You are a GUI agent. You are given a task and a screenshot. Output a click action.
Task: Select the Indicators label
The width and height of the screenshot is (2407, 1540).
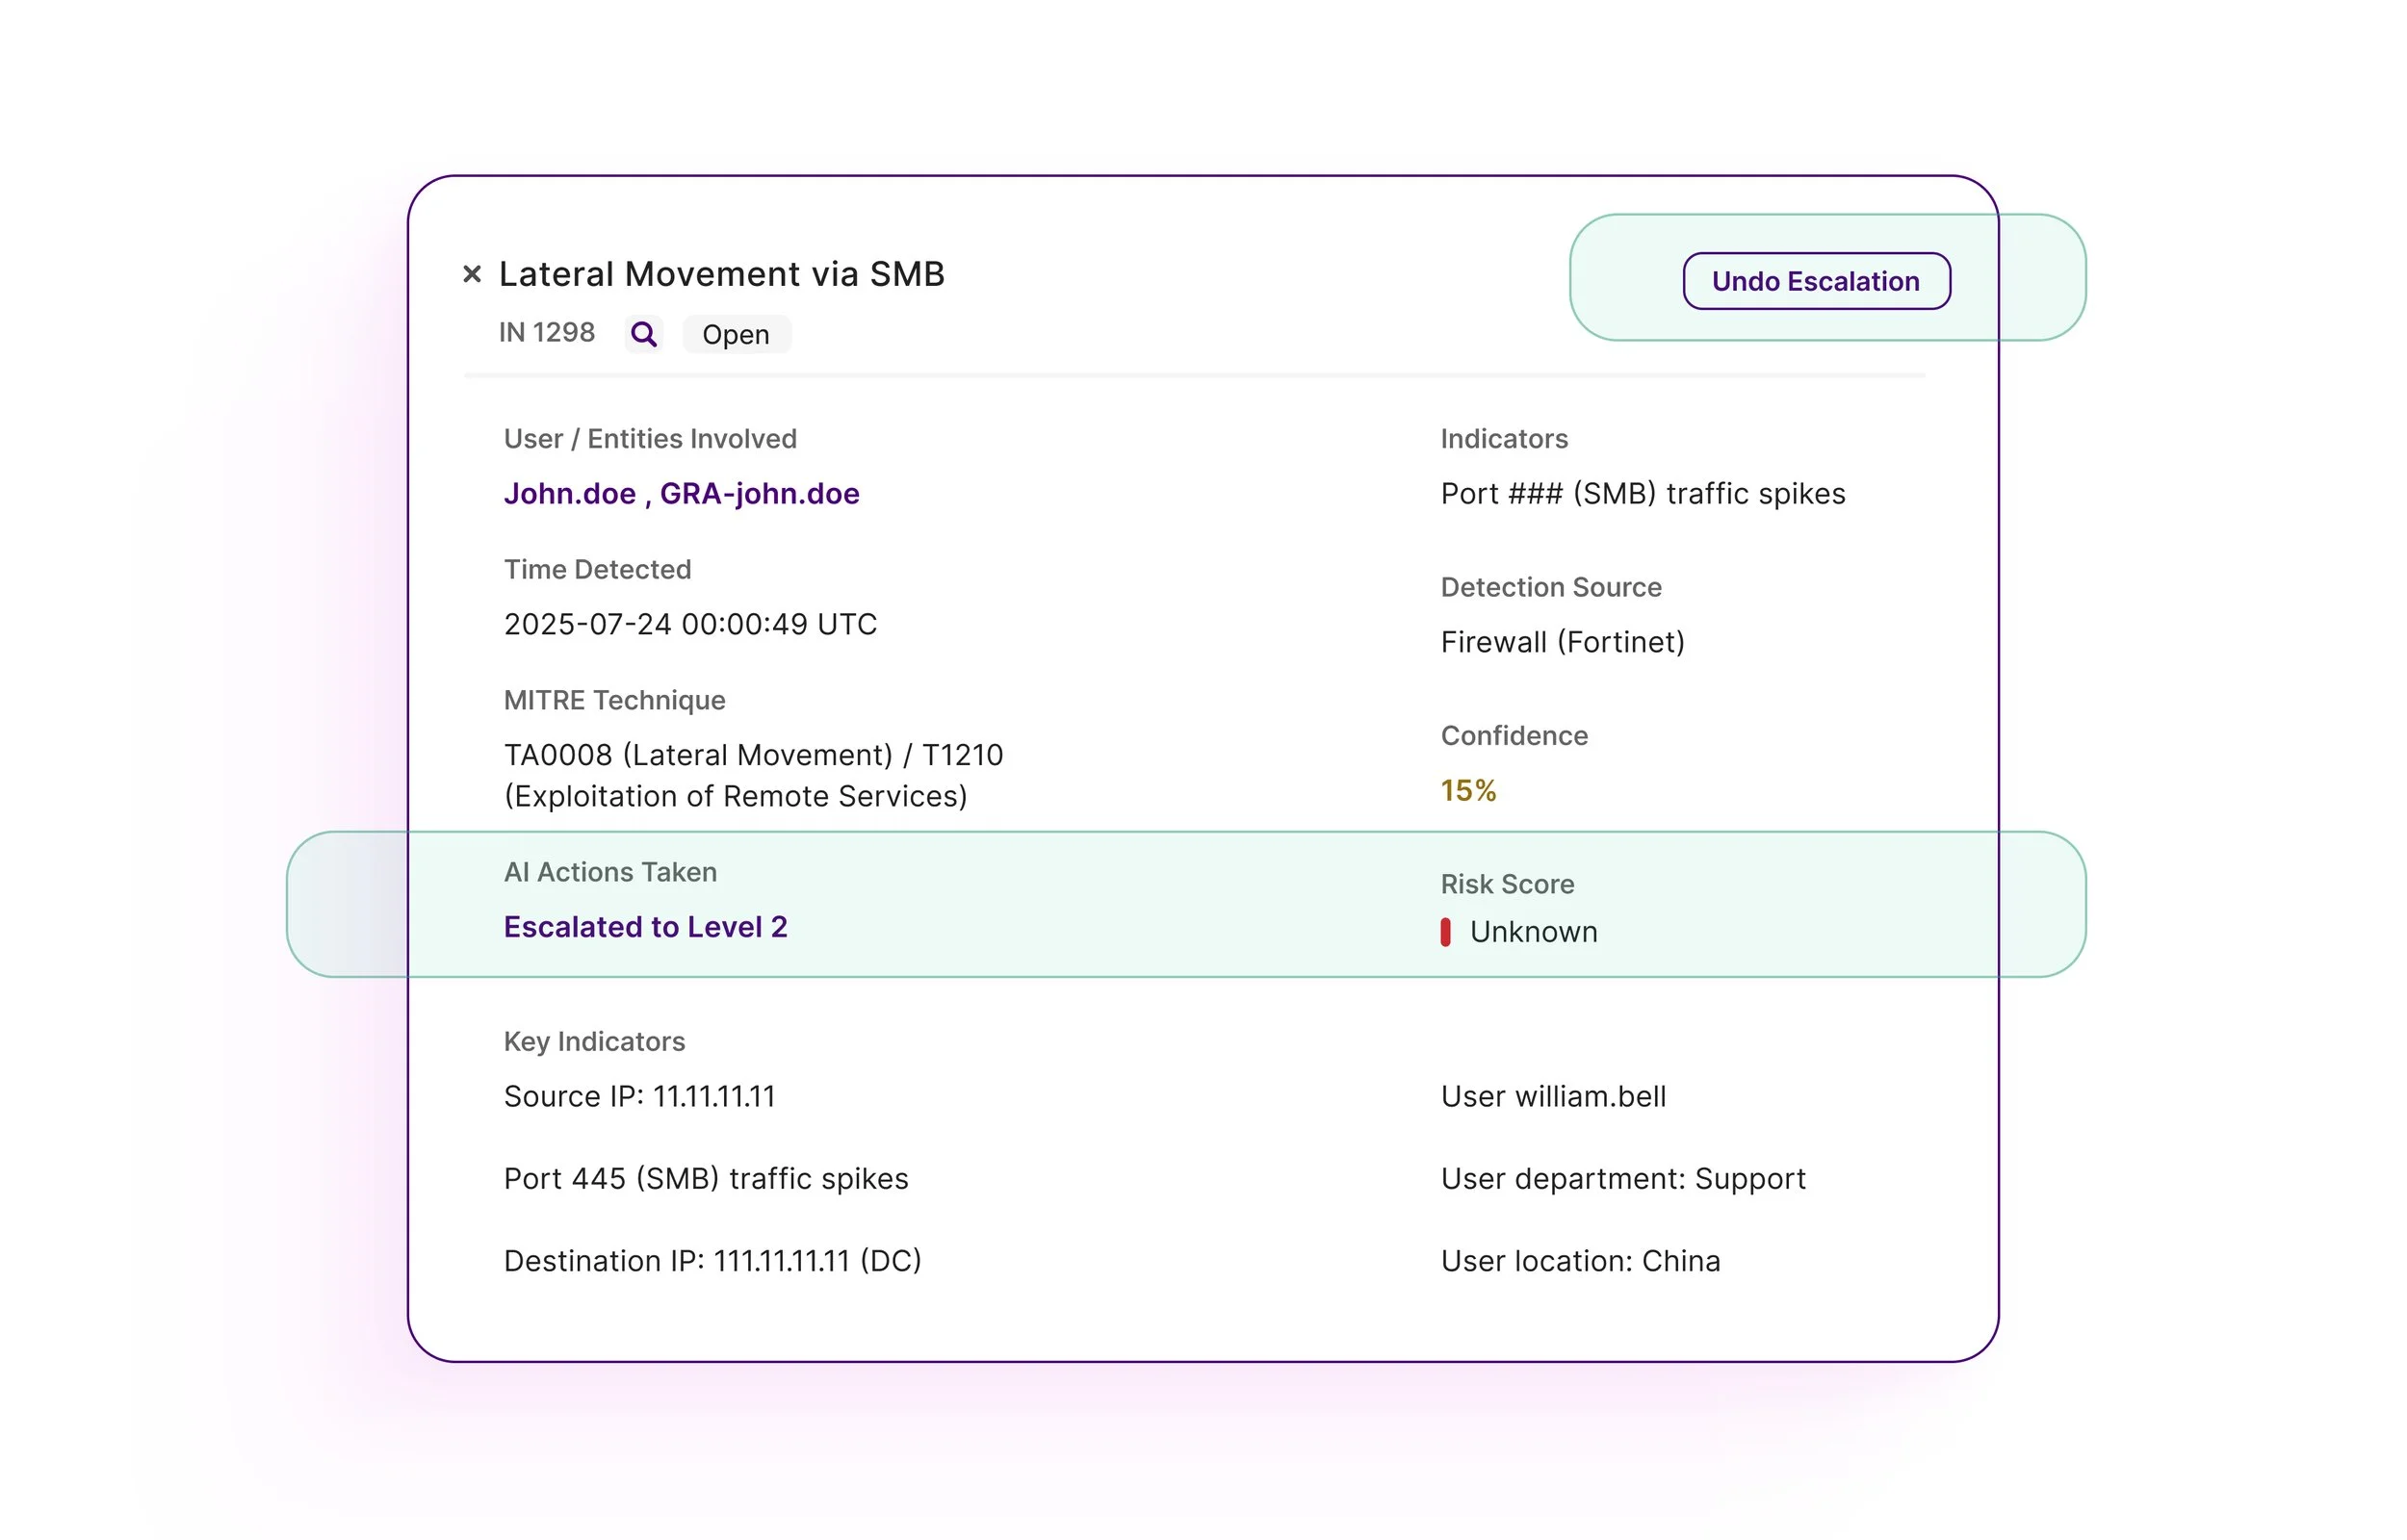(x=1504, y=439)
